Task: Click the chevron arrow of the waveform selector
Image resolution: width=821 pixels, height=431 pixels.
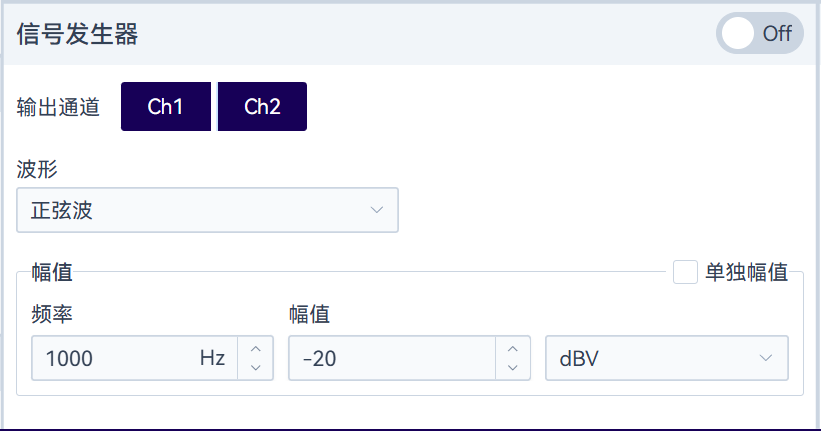Action: pos(377,210)
